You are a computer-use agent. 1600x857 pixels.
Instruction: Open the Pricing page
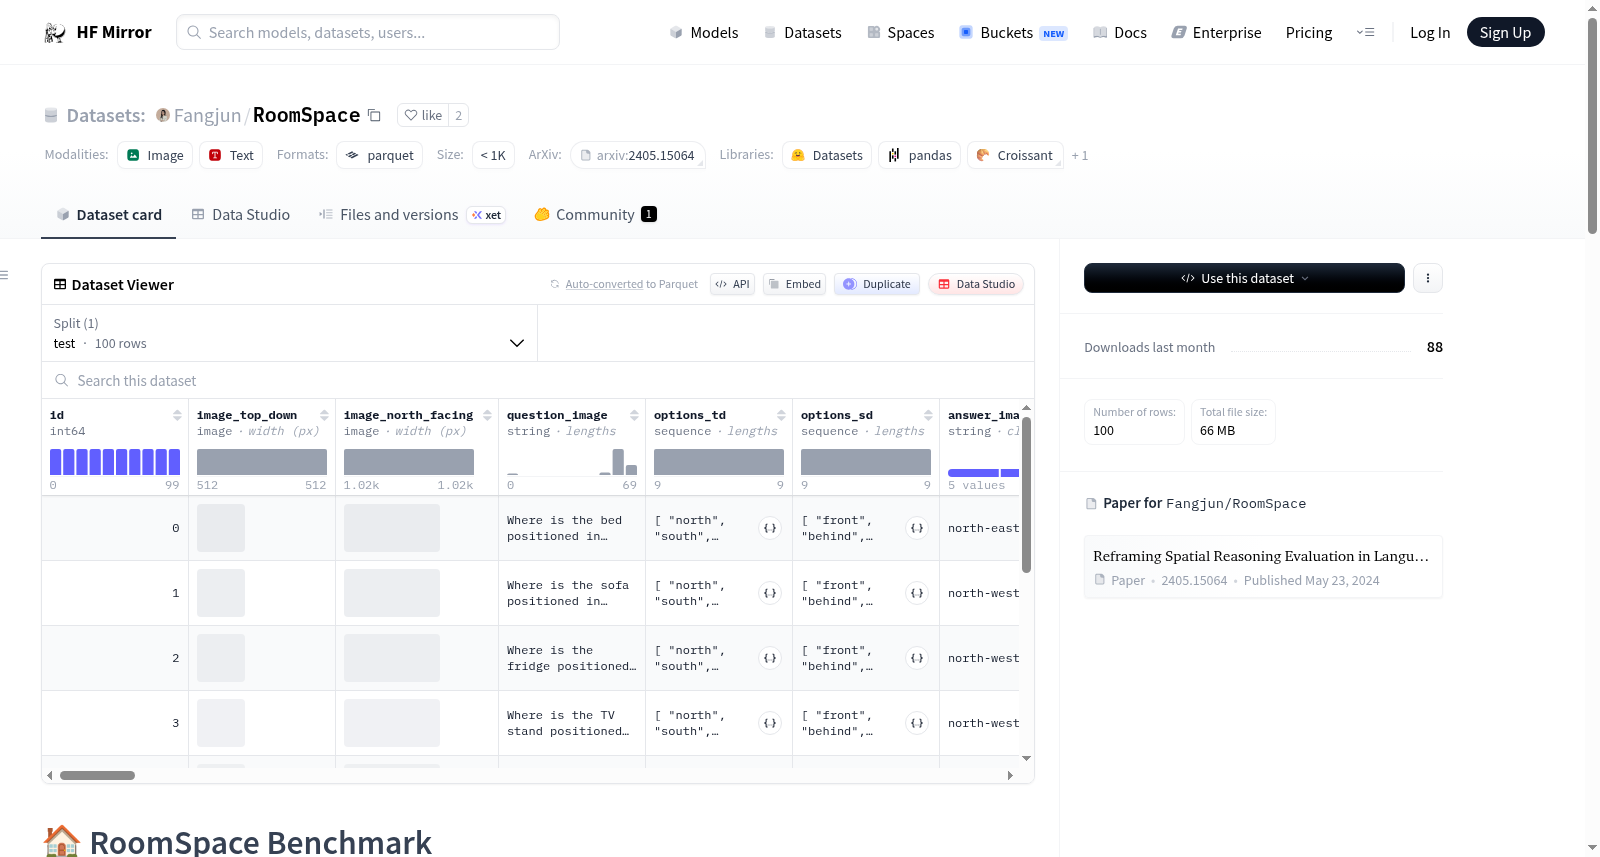1309,32
